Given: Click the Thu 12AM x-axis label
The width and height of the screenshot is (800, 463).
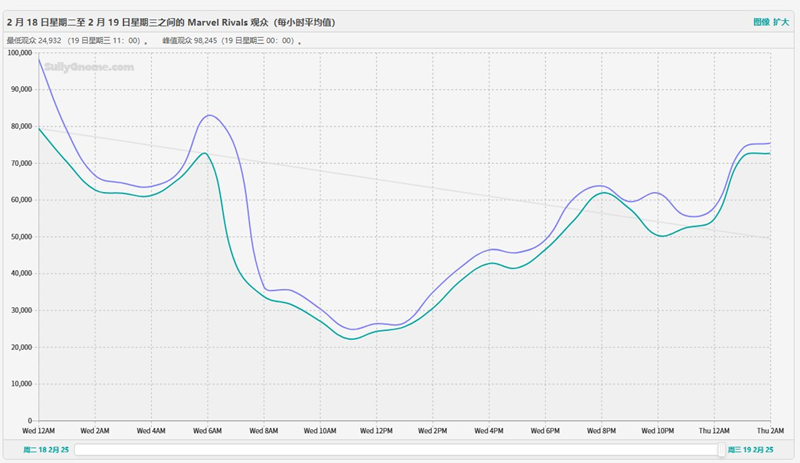Looking at the screenshot, I should (x=714, y=430).
